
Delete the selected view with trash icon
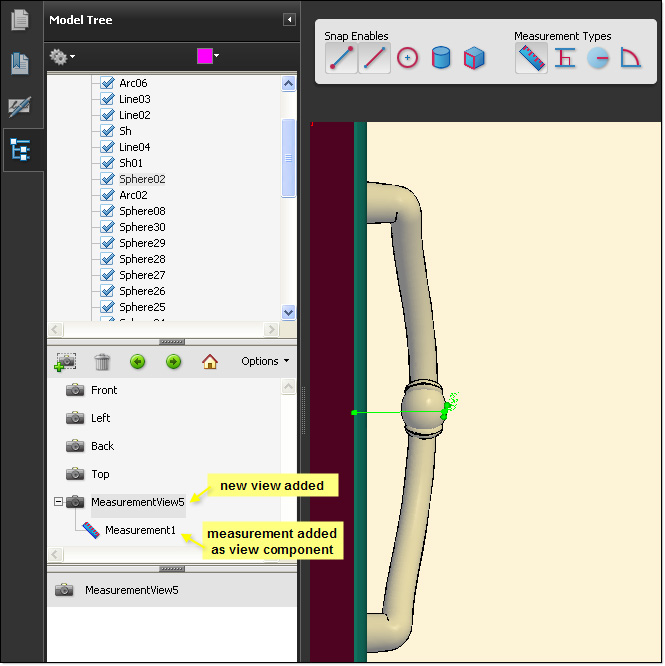point(102,362)
